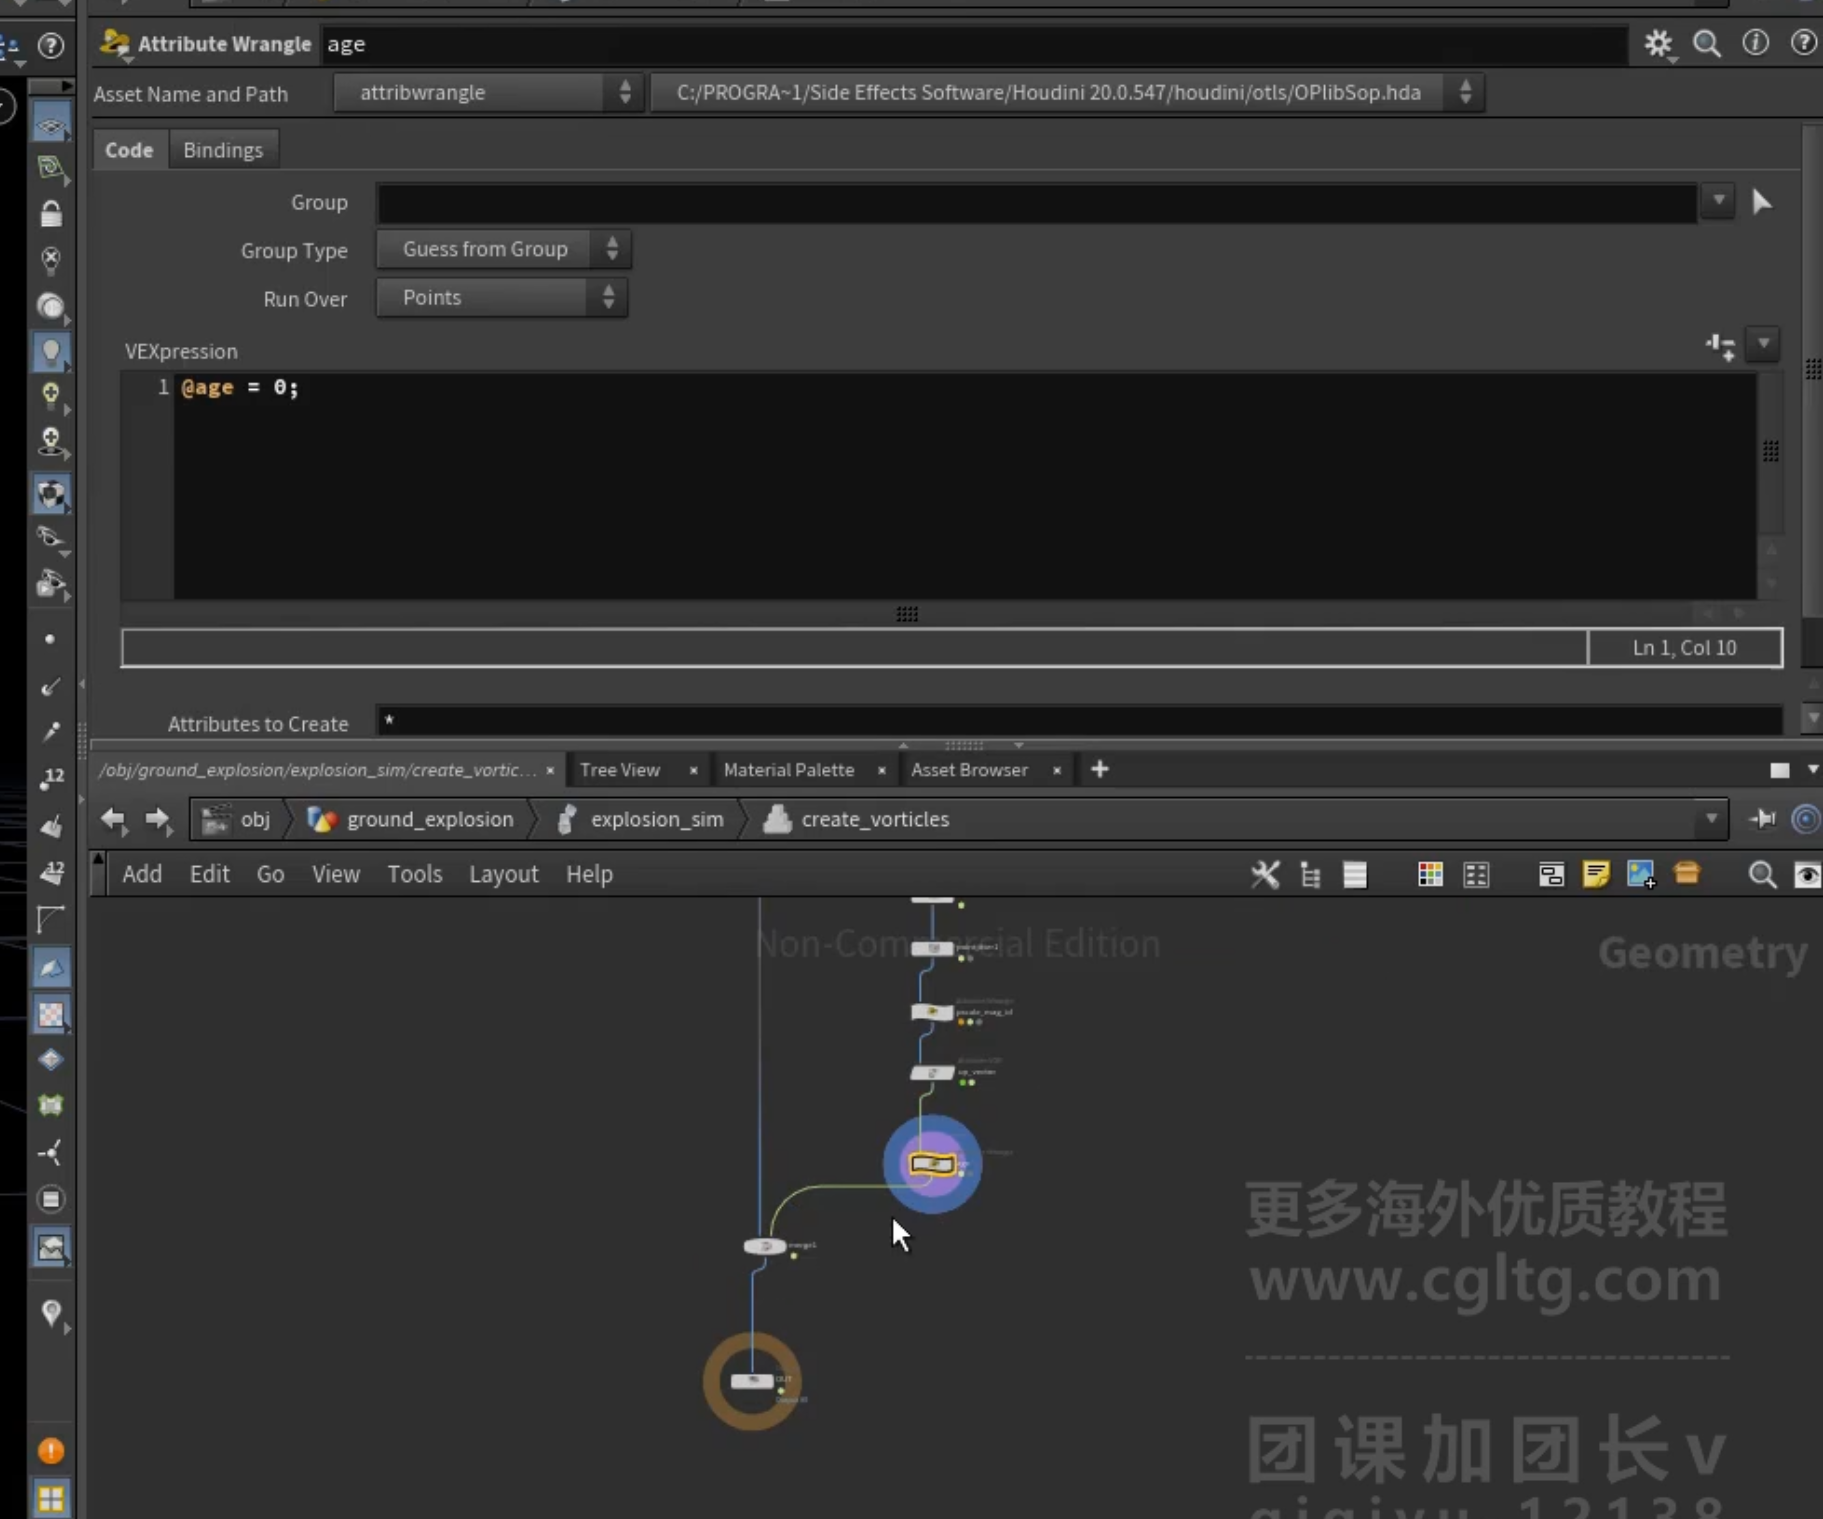Toggle the lock icon in left toolbar
1823x1519 pixels.
(51, 214)
